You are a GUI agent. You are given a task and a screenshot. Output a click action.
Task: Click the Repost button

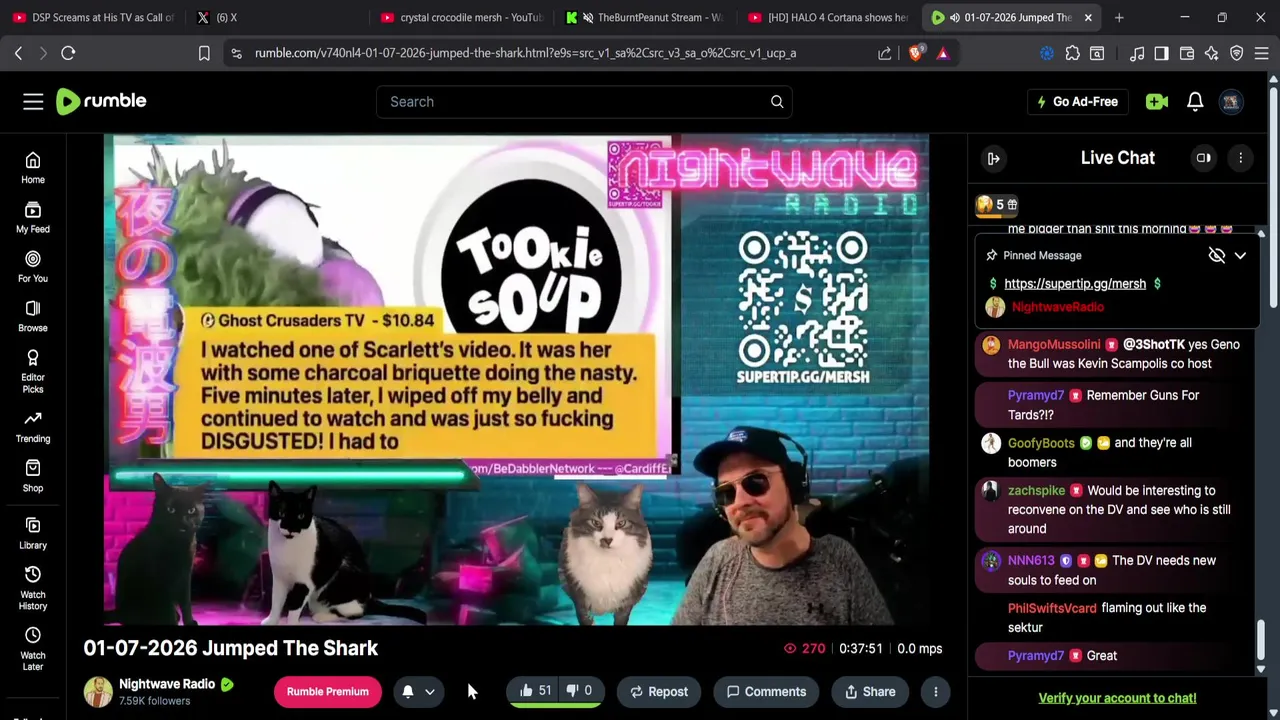tap(658, 691)
